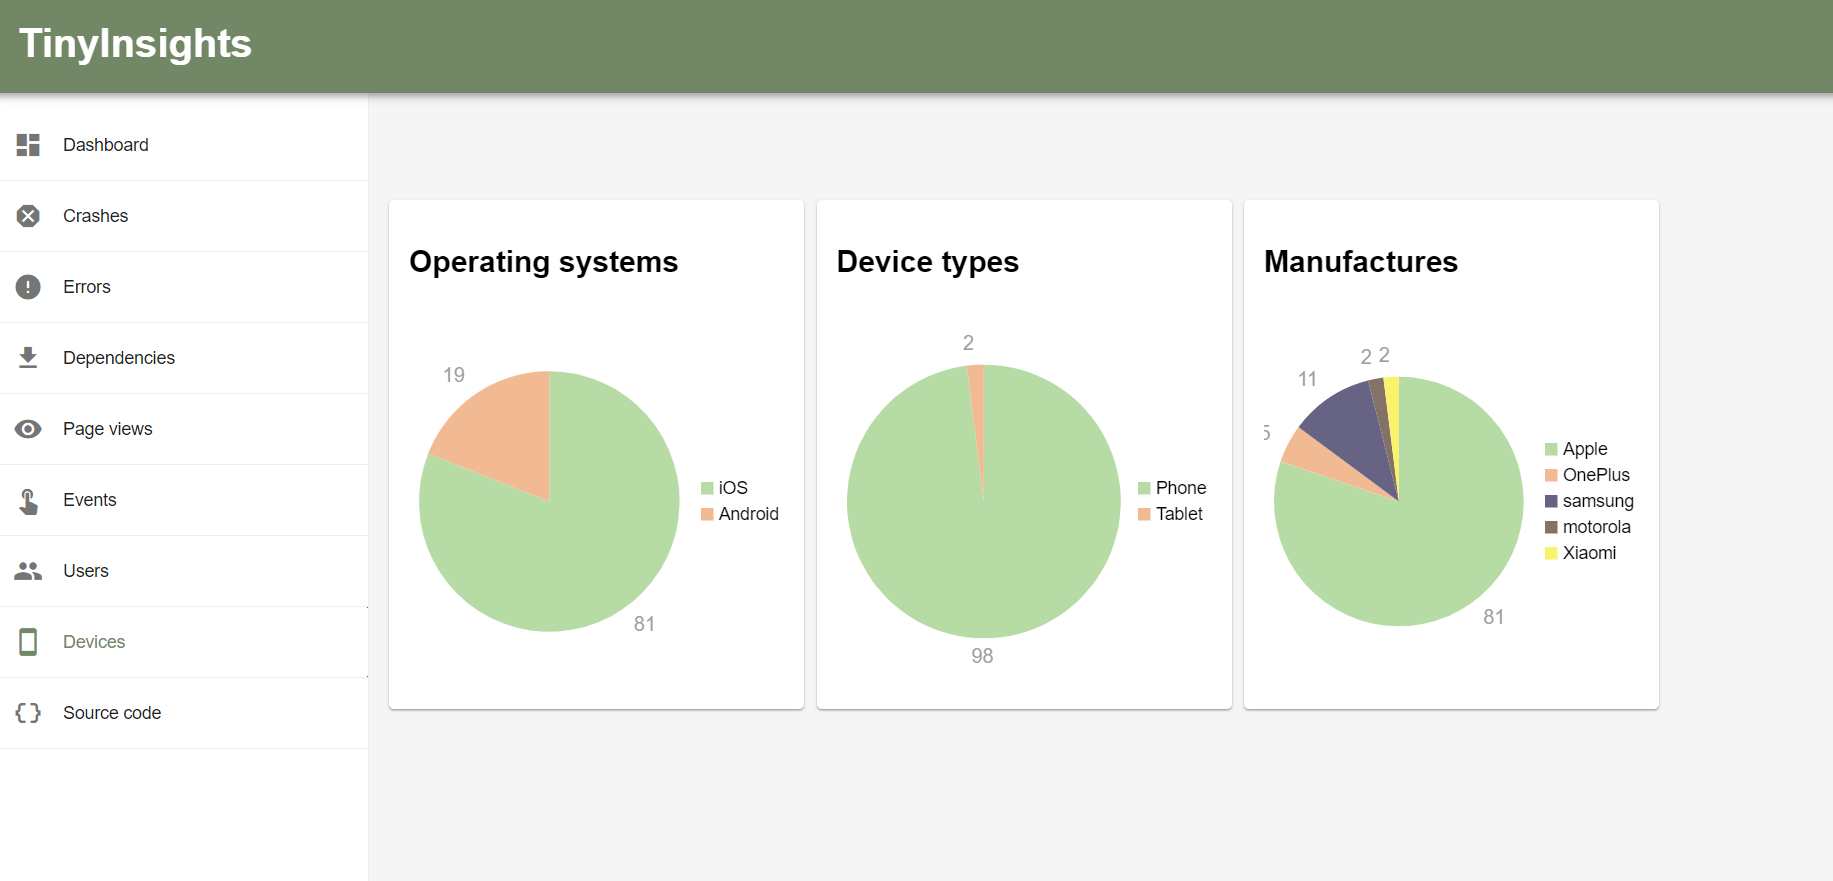Click the Manufactures card title
Image resolution: width=1833 pixels, height=881 pixels.
tap(1361, 262)
